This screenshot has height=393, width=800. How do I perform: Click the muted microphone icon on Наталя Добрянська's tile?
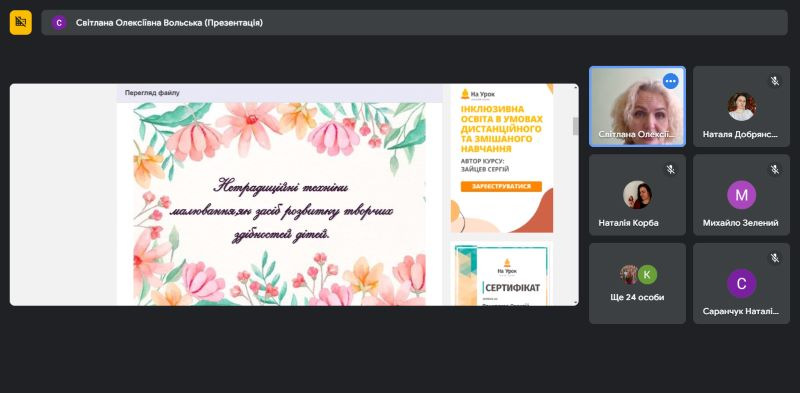[774, 81]
